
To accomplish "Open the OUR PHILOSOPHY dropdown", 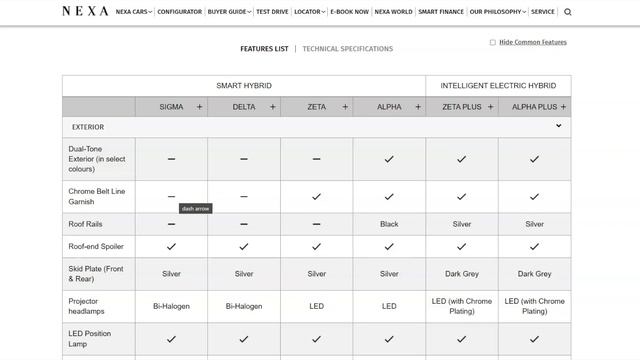I will coord(498,12).
